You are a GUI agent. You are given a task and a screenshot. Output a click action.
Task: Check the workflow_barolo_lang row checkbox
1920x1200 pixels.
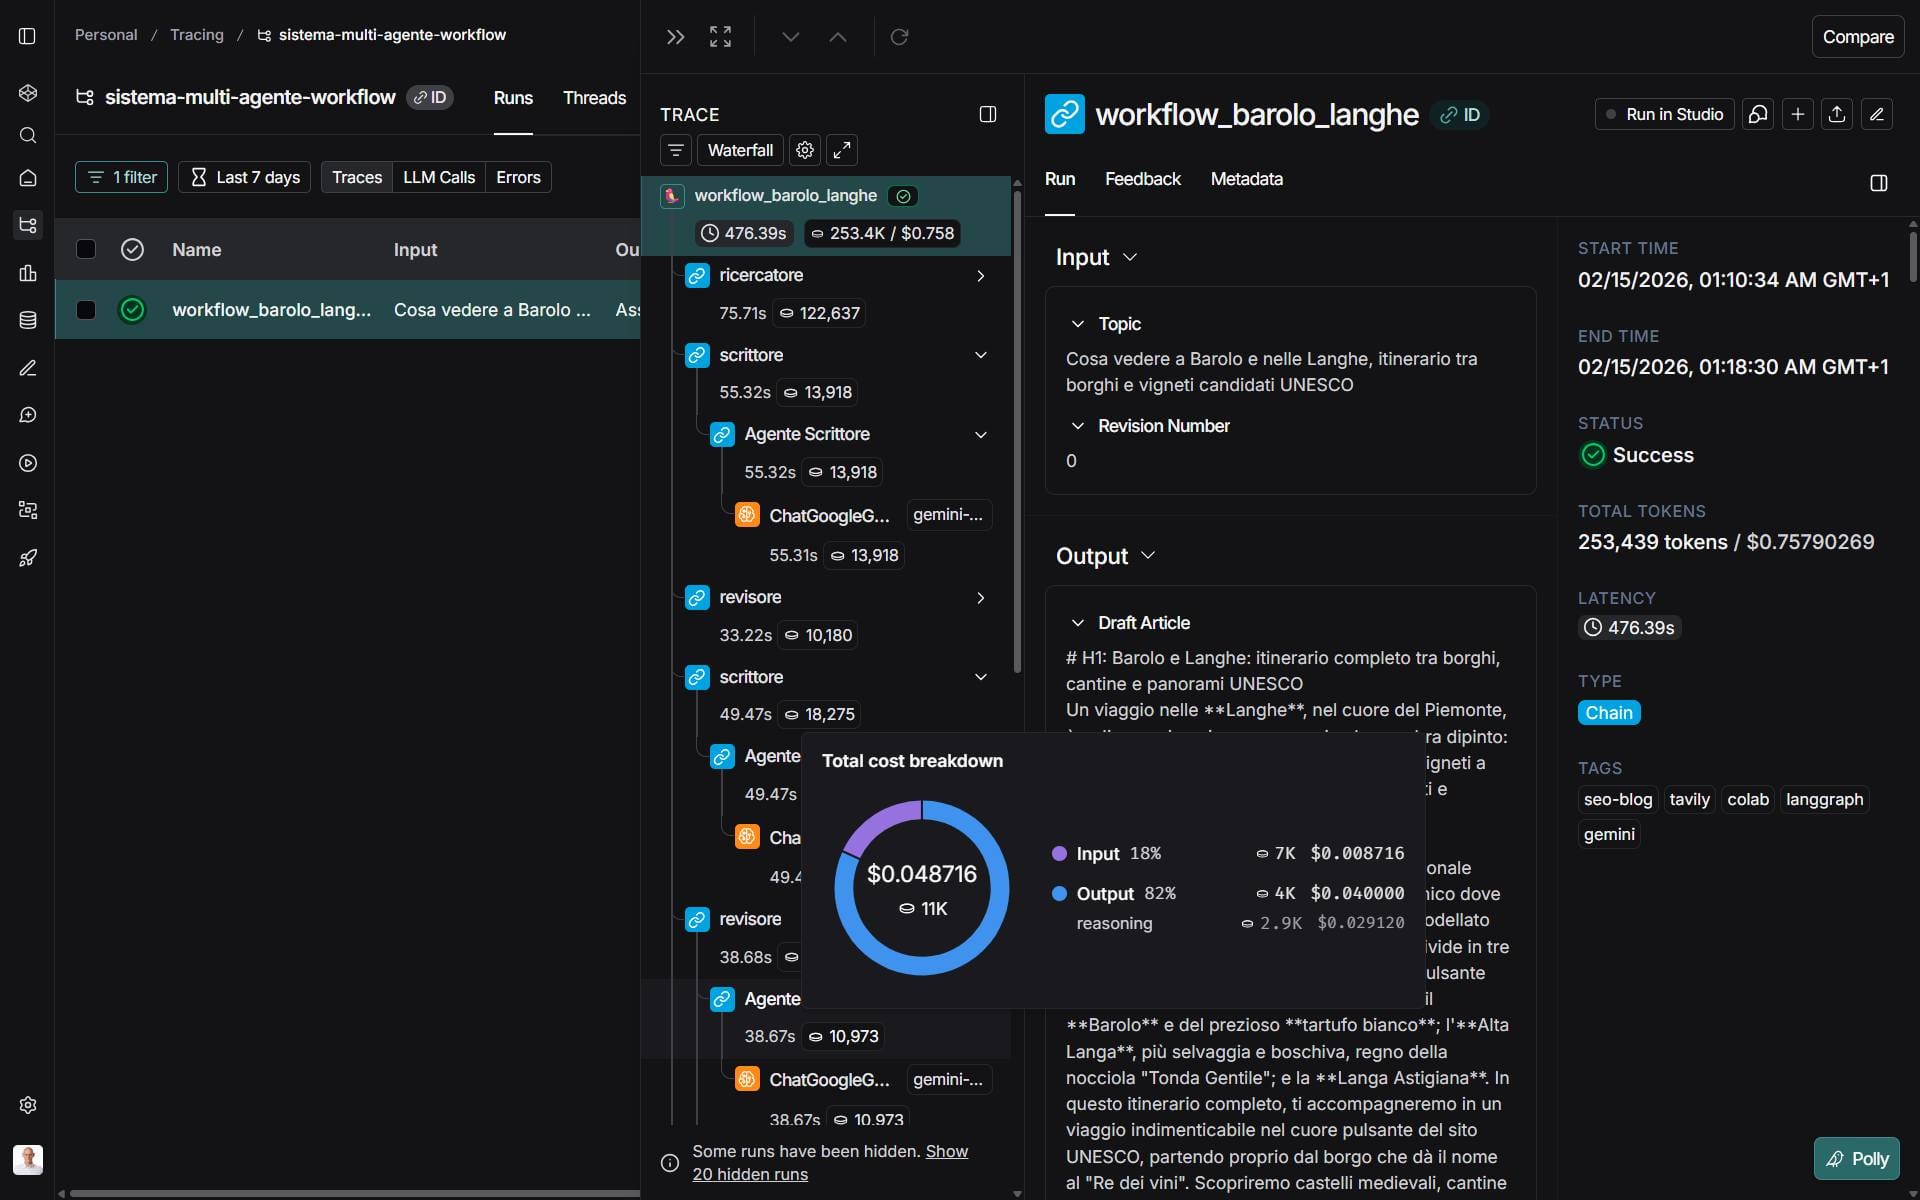pyautogui.click(x=86, y=310)
